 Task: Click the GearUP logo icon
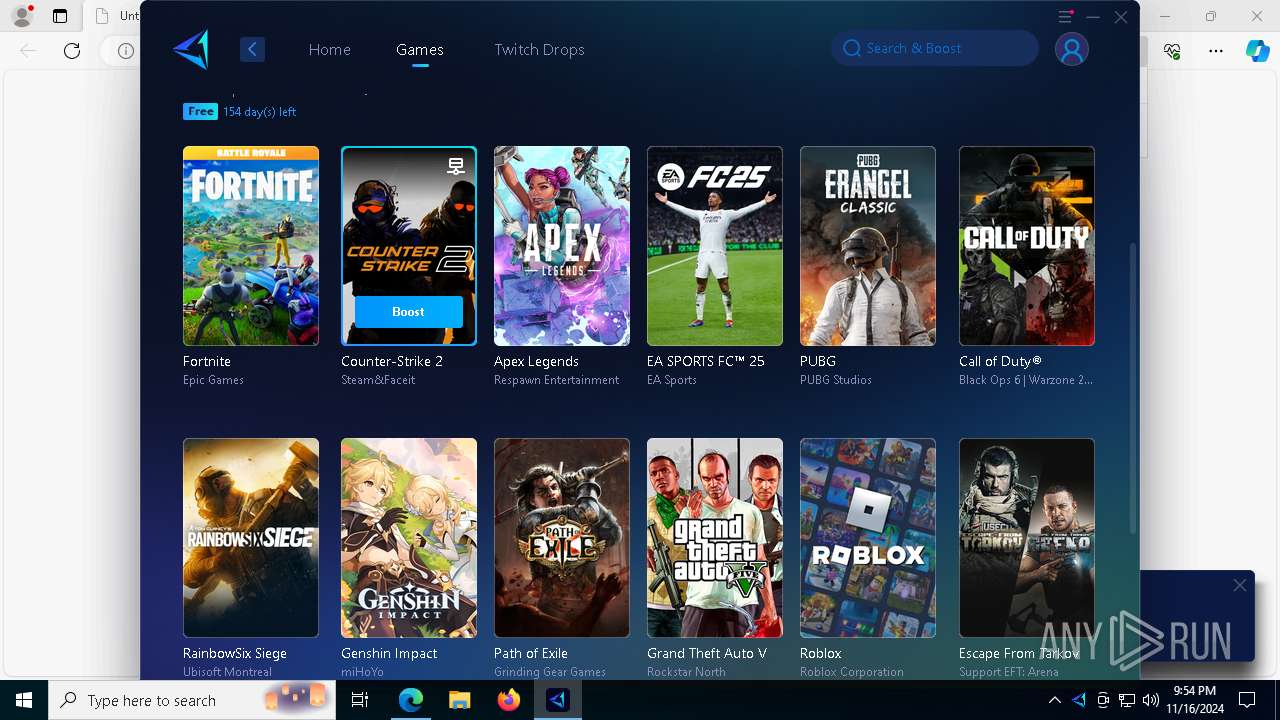[191, 49]
